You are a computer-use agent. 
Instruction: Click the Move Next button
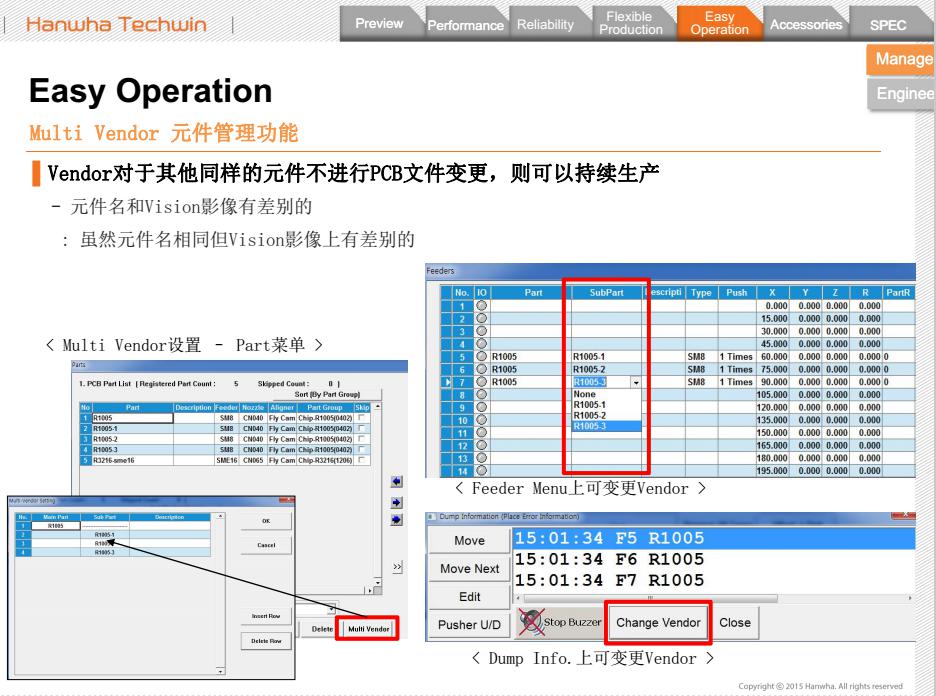pos(469,568)
